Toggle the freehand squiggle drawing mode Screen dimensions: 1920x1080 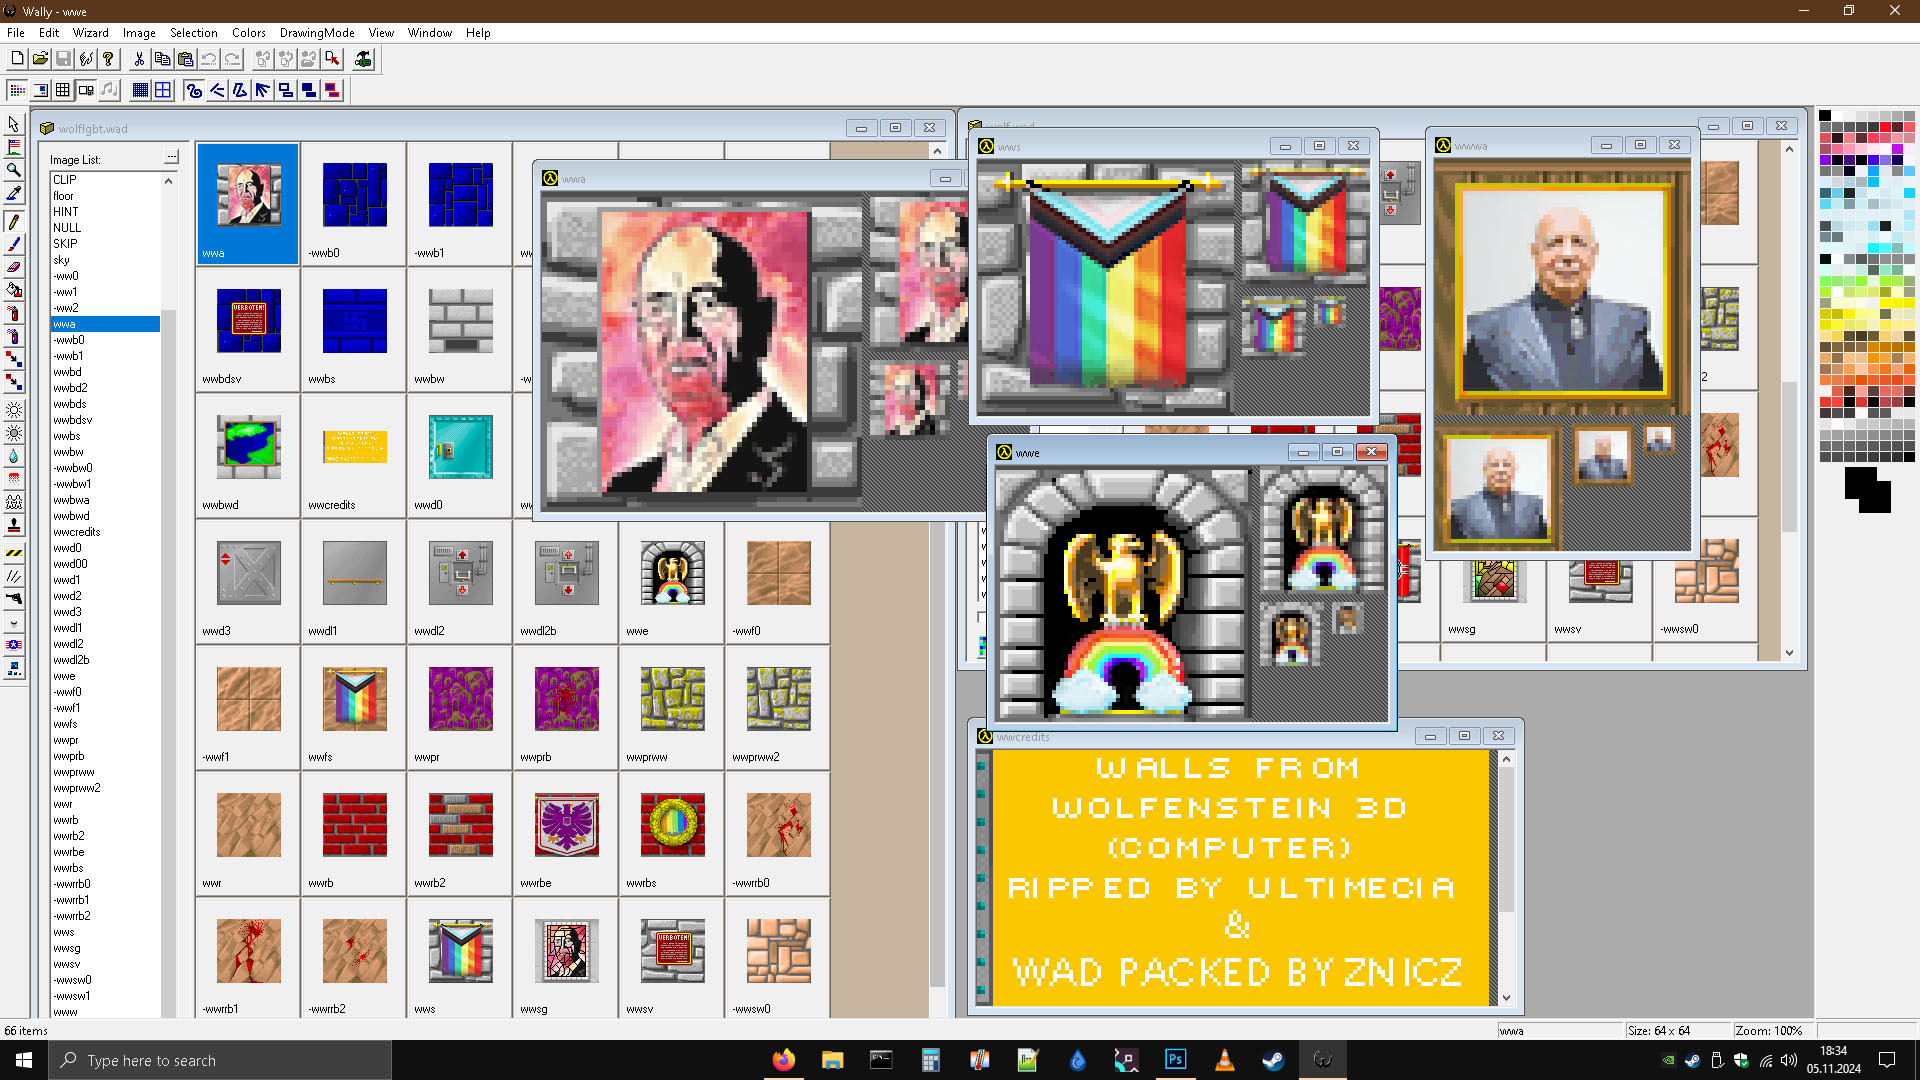(x=194, y=90)
